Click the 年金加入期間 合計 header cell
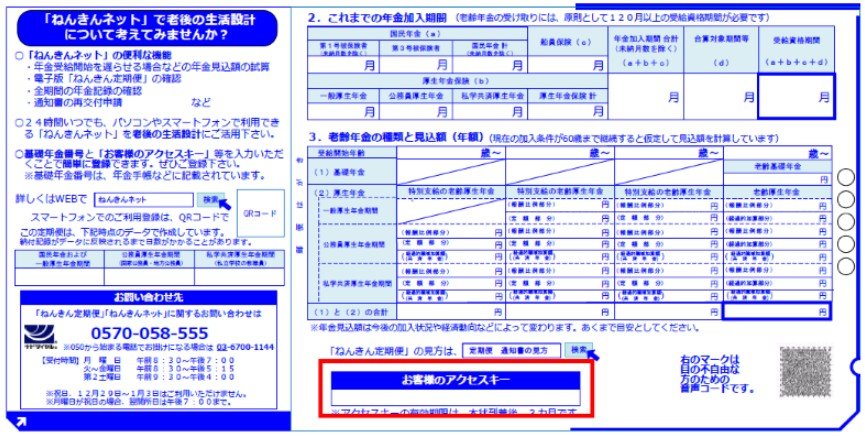The image size is (865, 436). click(646, 50)
